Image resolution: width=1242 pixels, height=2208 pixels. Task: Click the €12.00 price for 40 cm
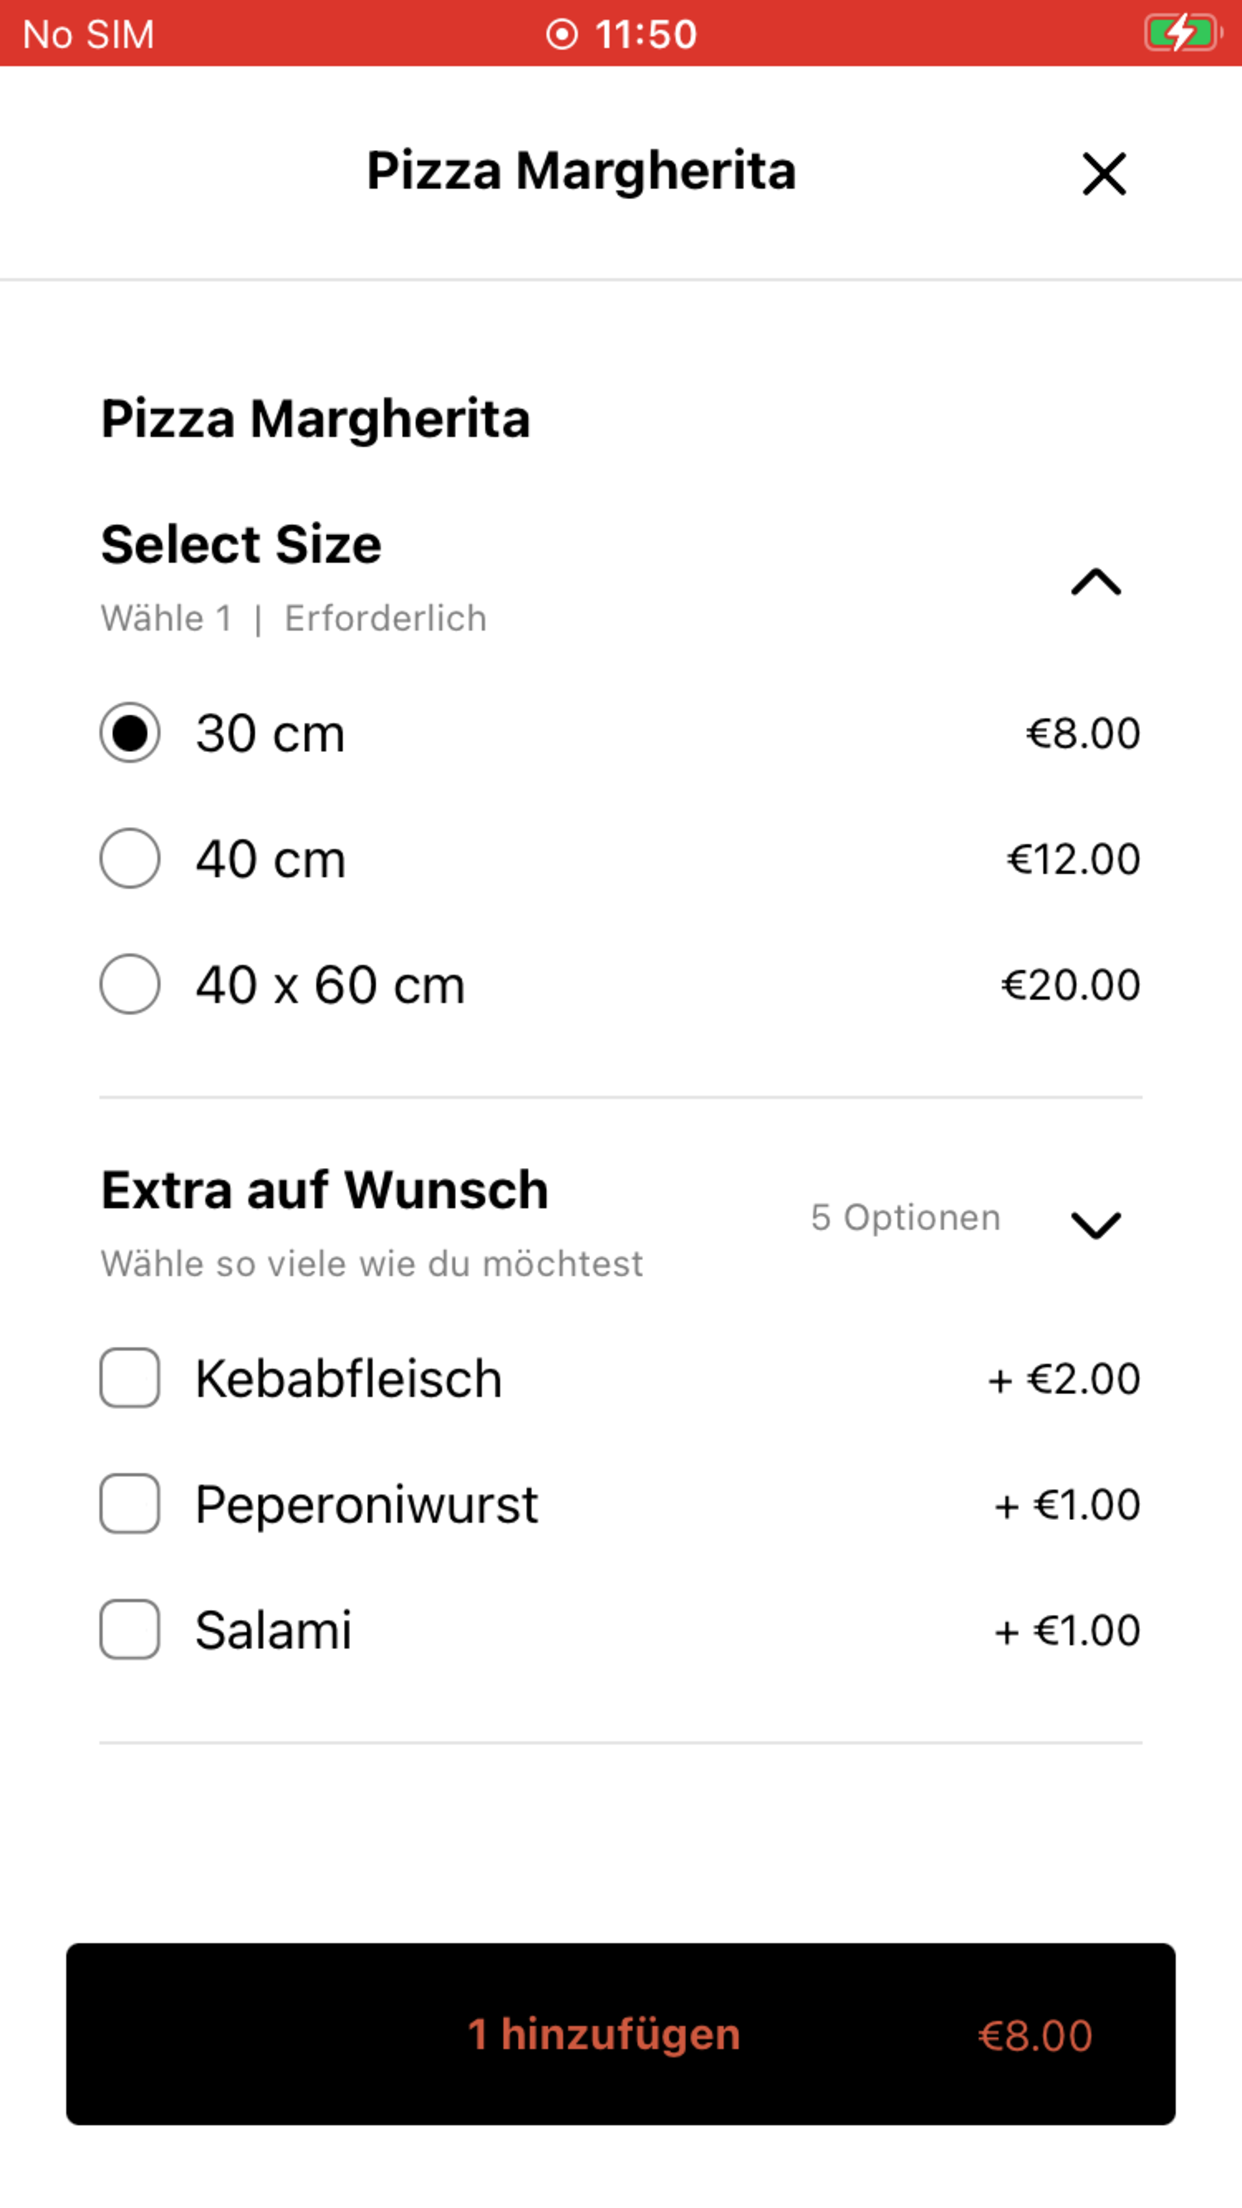(1073, 859)
